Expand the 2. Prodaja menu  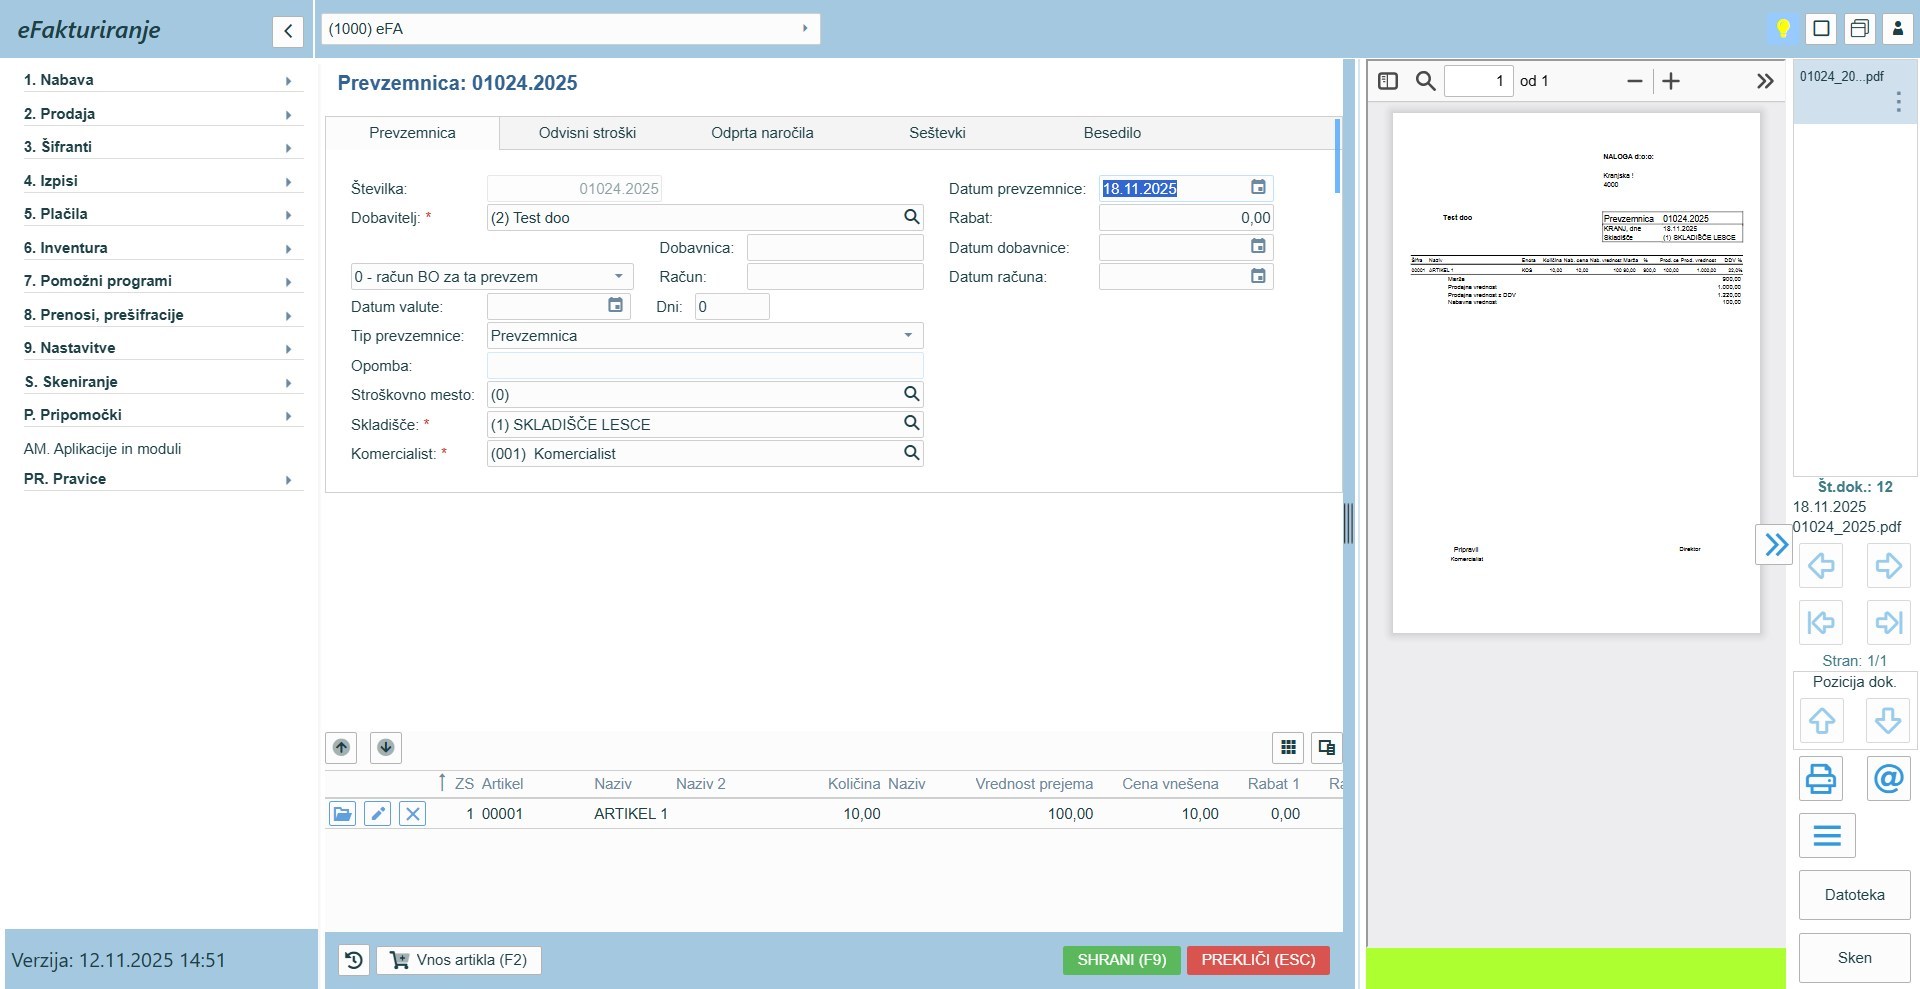click(163, 114)
